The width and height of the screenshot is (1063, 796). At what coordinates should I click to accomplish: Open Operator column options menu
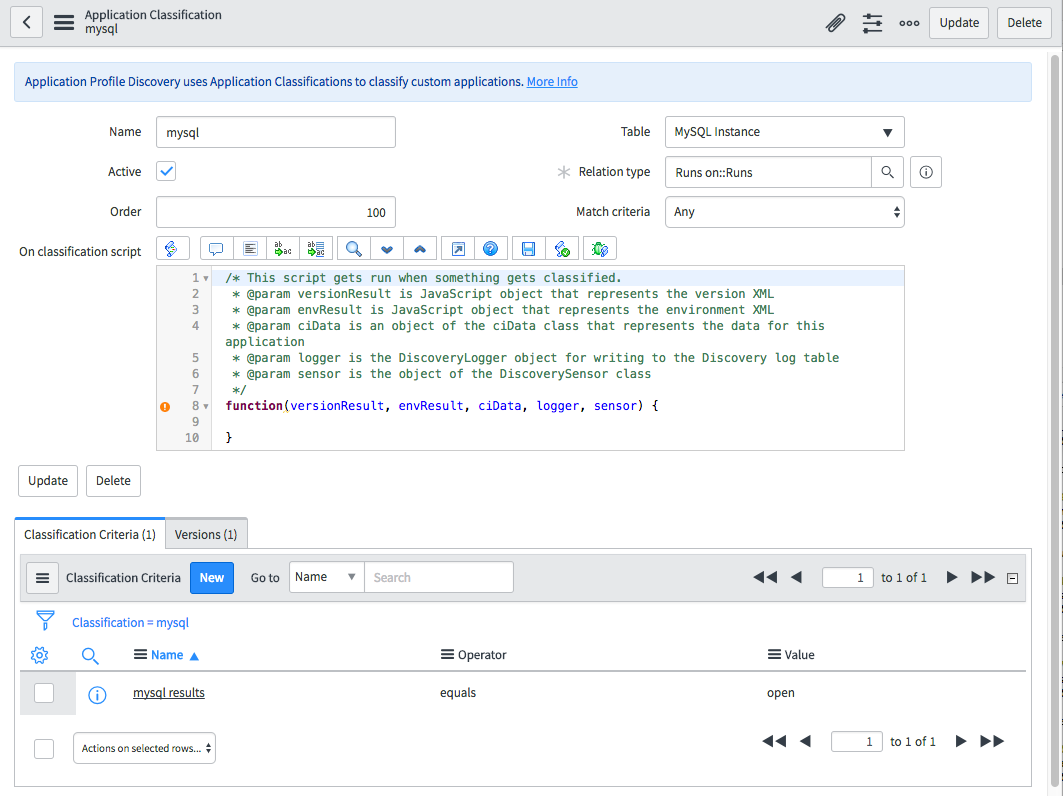[x=447, y=654]
